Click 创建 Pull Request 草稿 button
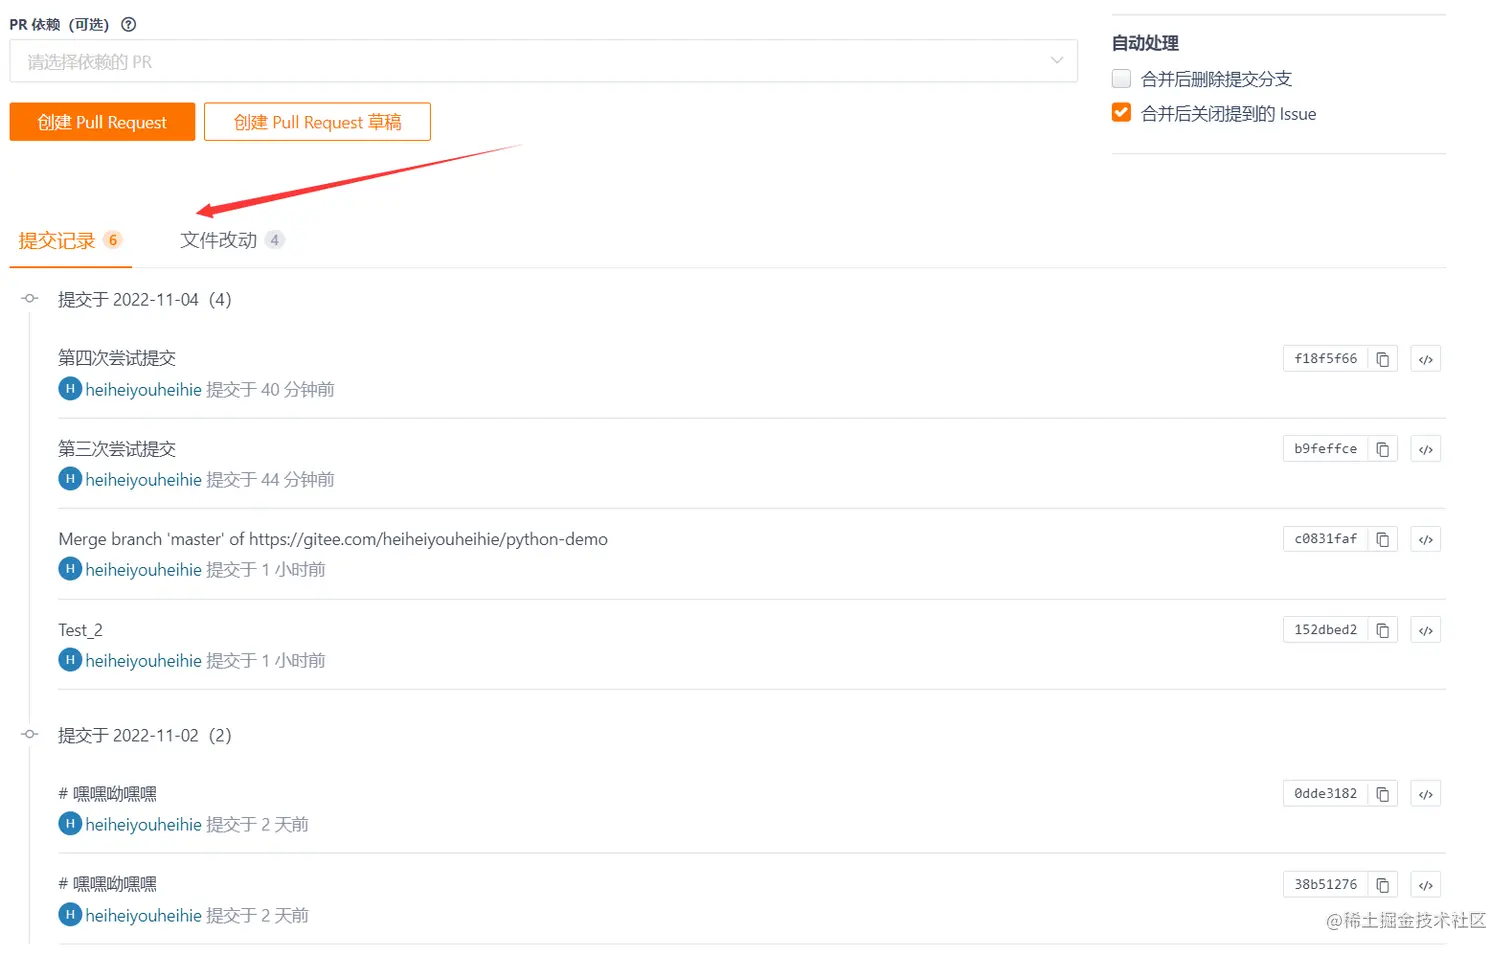1512x956 pixels. 317,122
